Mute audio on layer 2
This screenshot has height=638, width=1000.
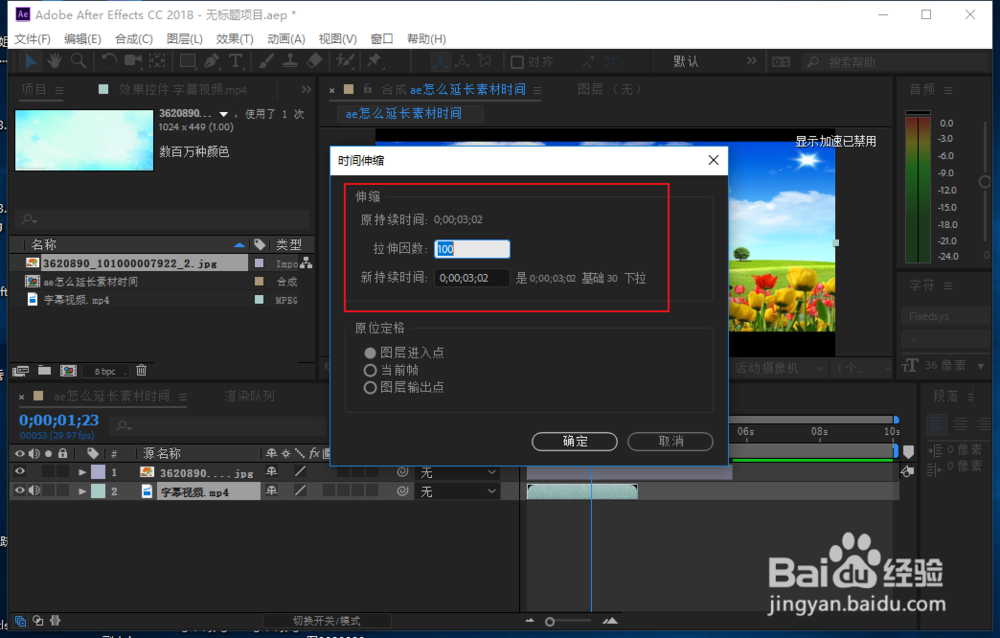point(33,490)
